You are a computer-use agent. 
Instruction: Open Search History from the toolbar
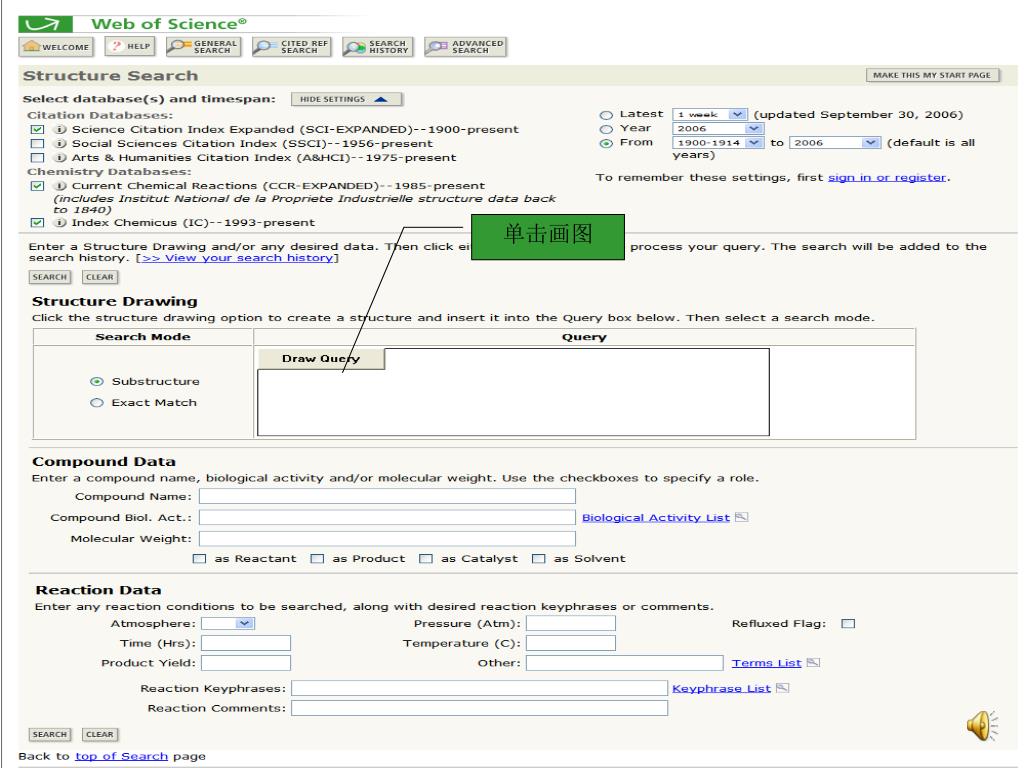click(377, 47)
